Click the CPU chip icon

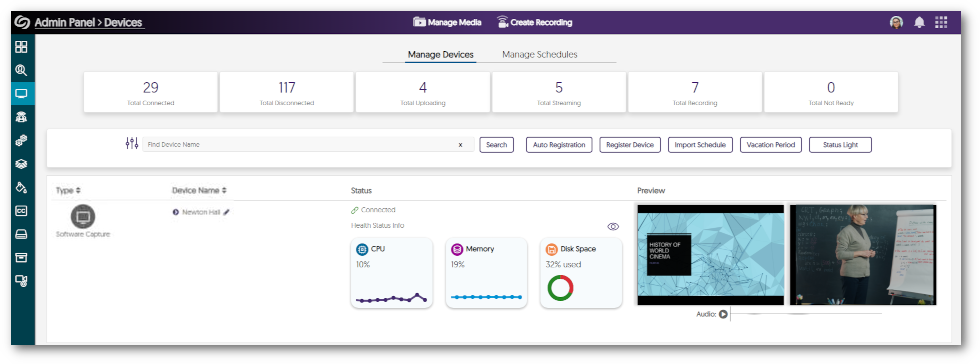point(362,250)
